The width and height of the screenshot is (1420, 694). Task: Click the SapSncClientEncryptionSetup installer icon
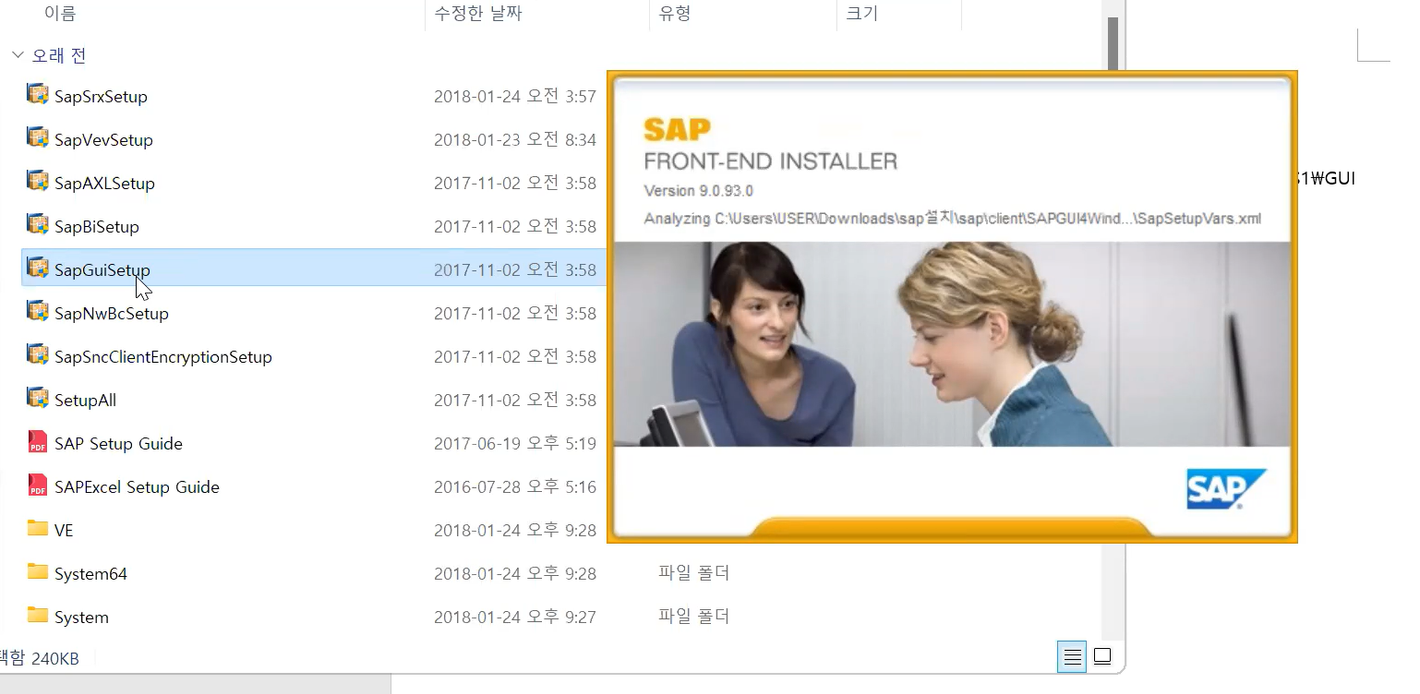click(38, 354)
